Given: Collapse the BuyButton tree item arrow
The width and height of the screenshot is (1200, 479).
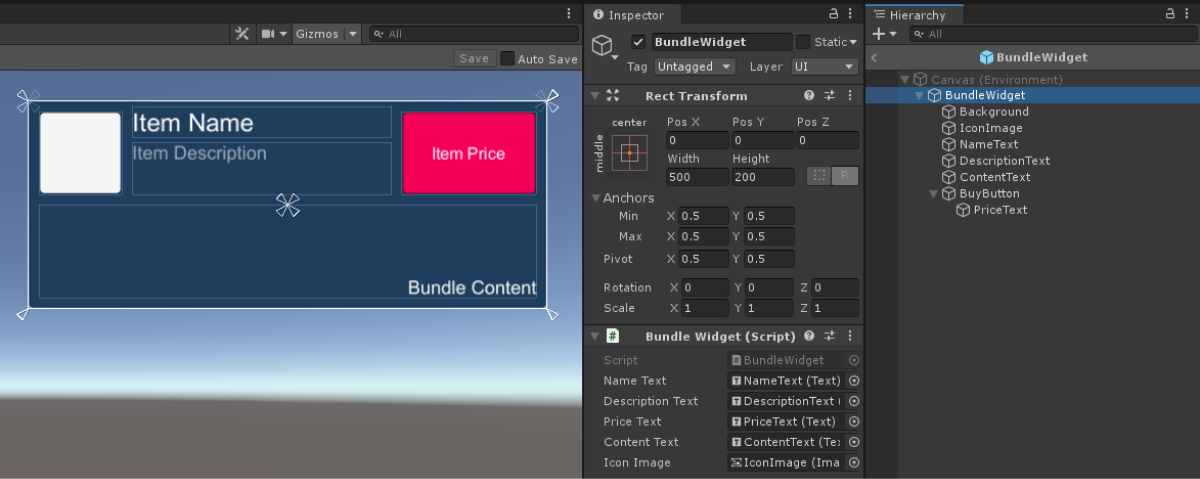Looking at the screenshot, I should point(936,194).
